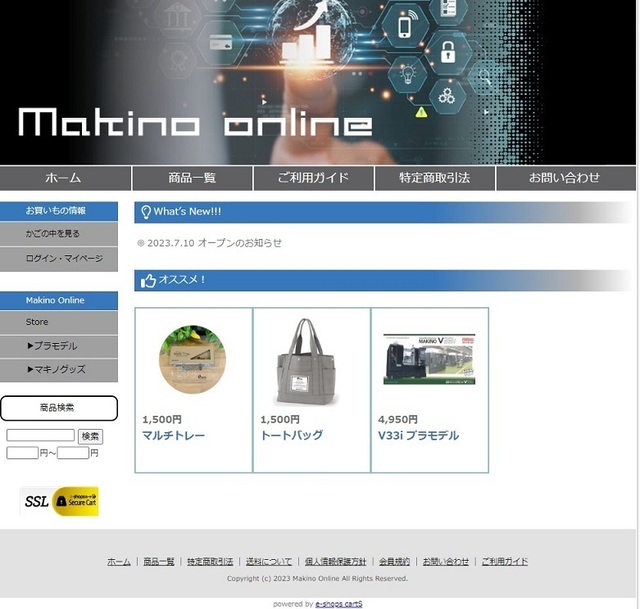Click the トートバッグ product title link
The image size is (640, 609).
click(x=291, y=436)
